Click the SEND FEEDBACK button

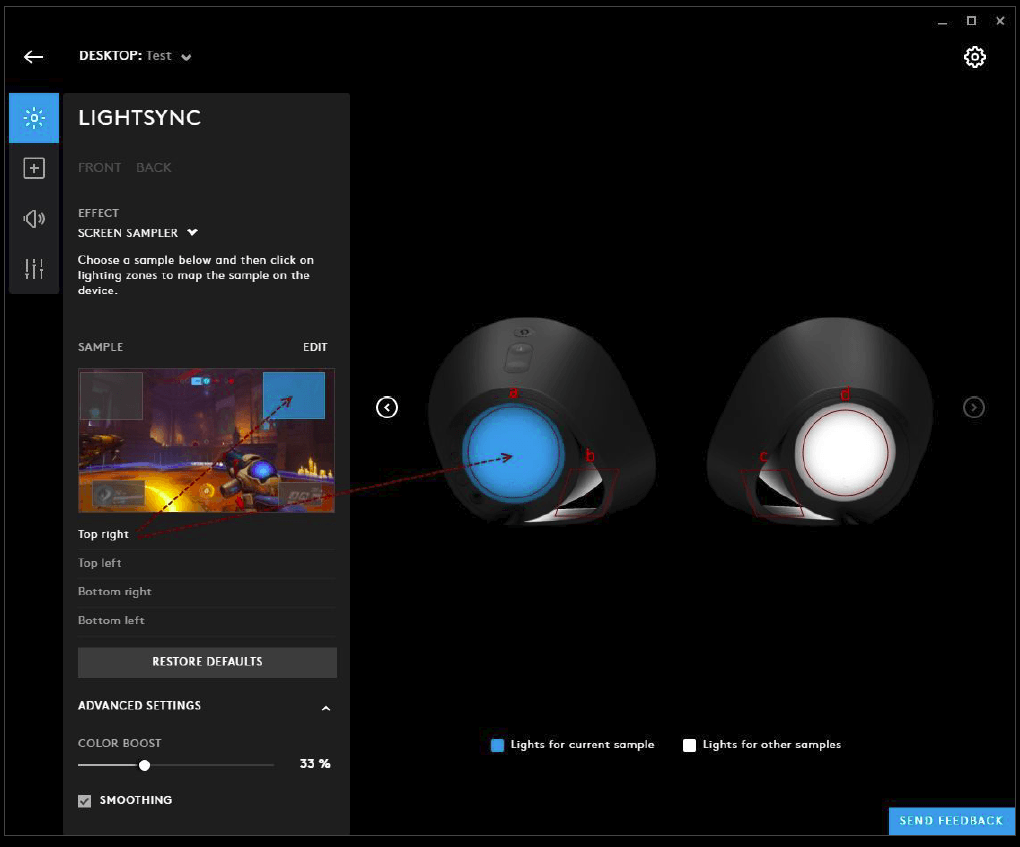tap(950, 820)
